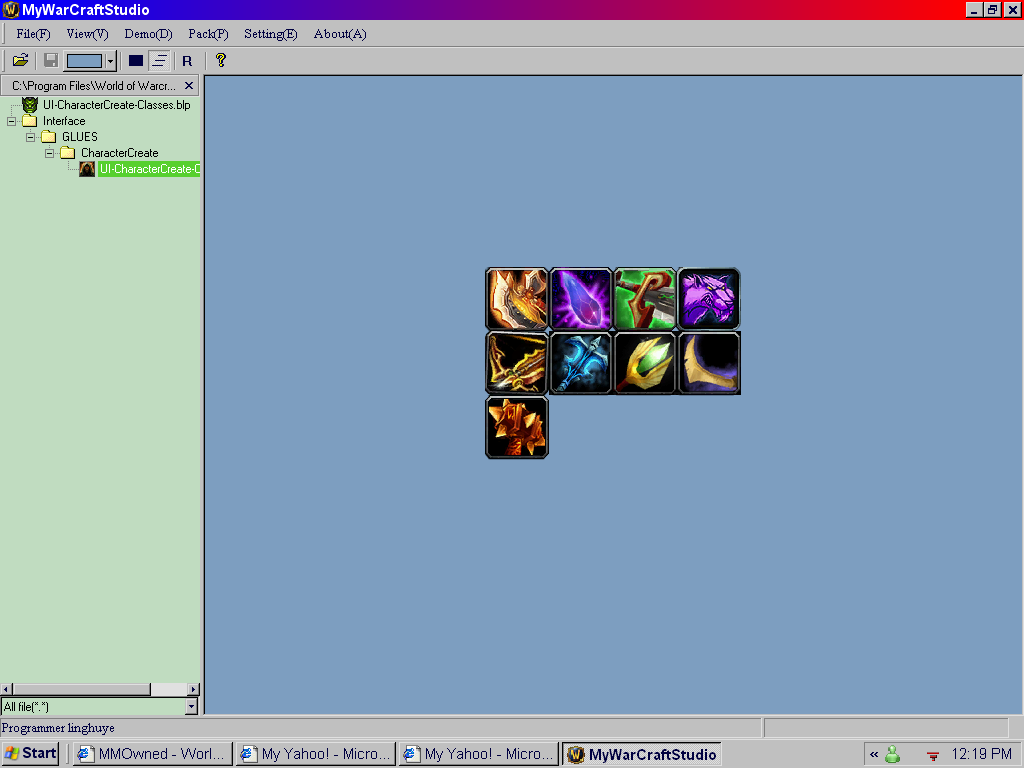Select the Mage purple crystal class icon

(x=581, y=299)
